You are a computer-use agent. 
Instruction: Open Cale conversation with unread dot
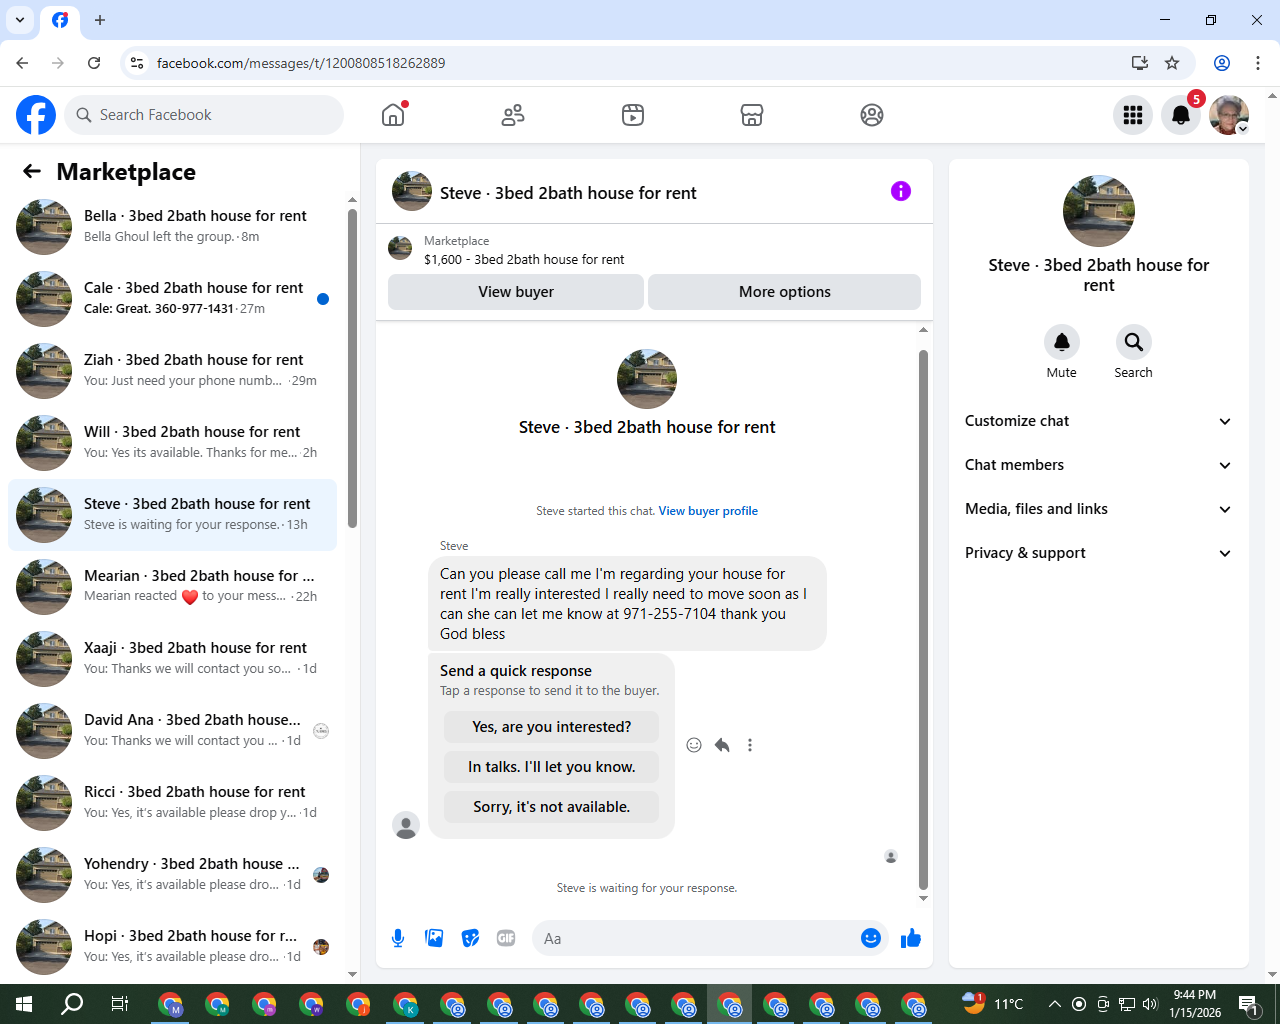coord(172,298)
